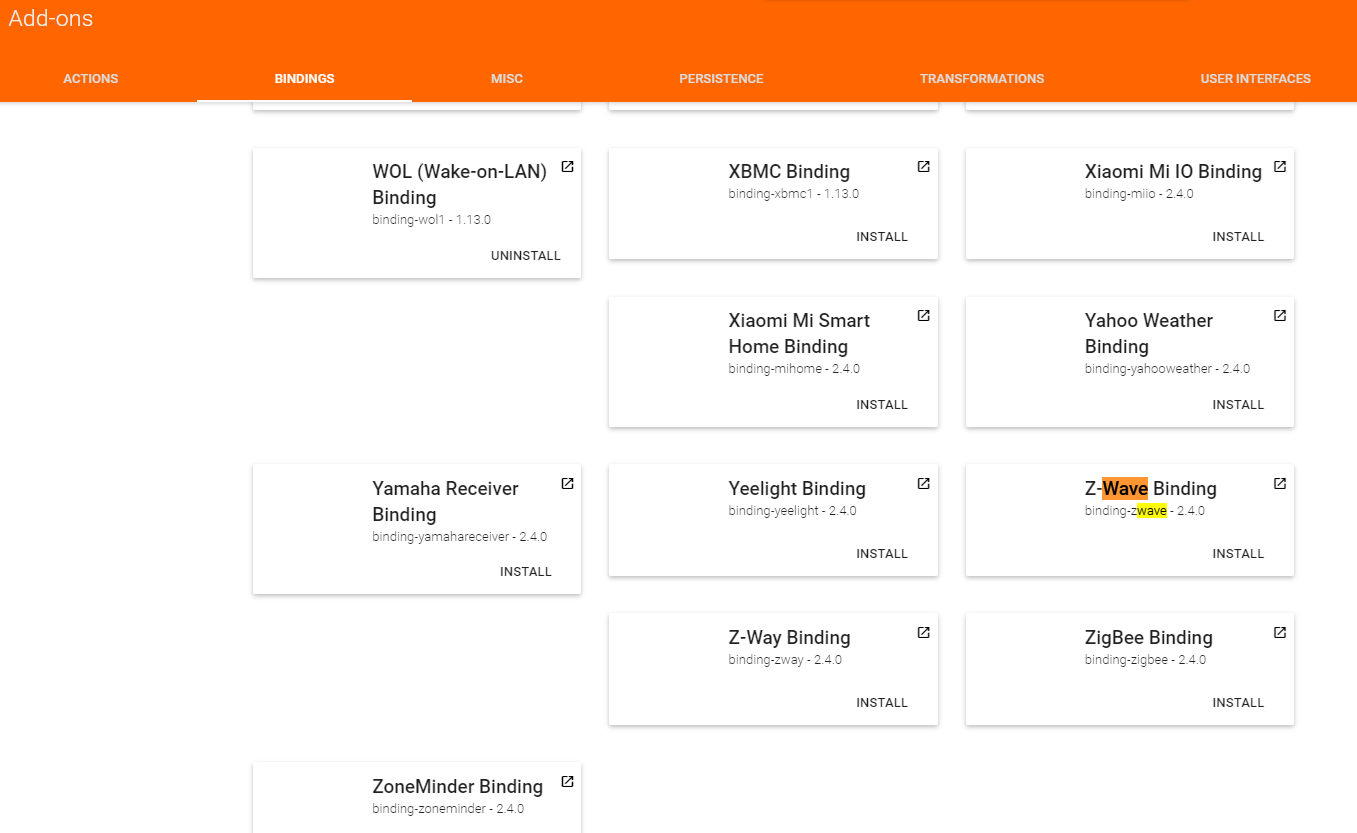Viewport: 1357px width, 833px height.
Task: Open external link icon on Yeelight Binding card
Action: click(923, 484)
